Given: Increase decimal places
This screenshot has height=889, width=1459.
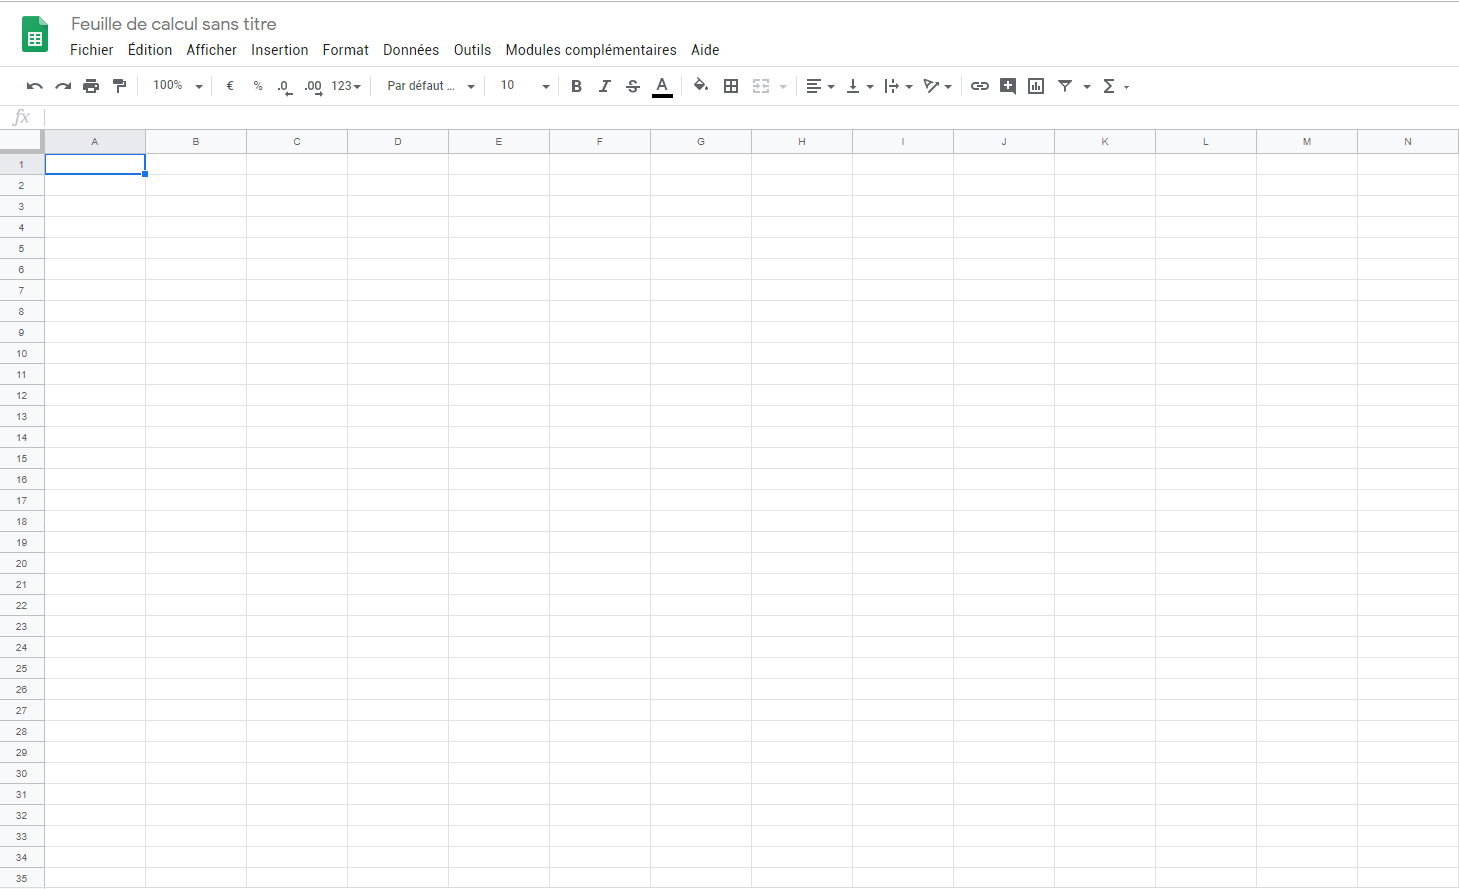Looking at the screenshot, I should click(313, 87).
